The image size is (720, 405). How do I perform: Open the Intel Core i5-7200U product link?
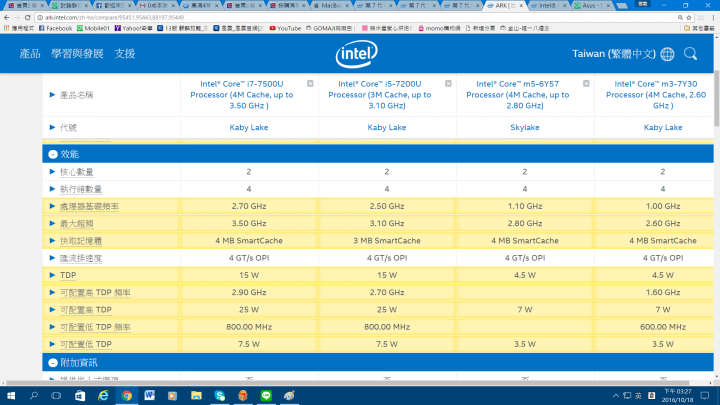(x=380, y=95)
